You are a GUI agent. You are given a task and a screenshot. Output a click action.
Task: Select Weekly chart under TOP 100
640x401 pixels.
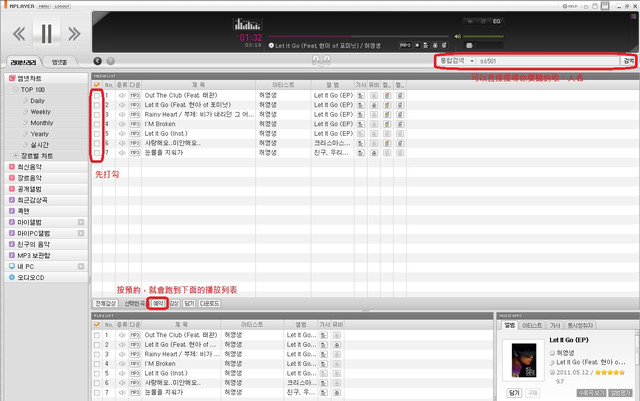click(40, 112)
